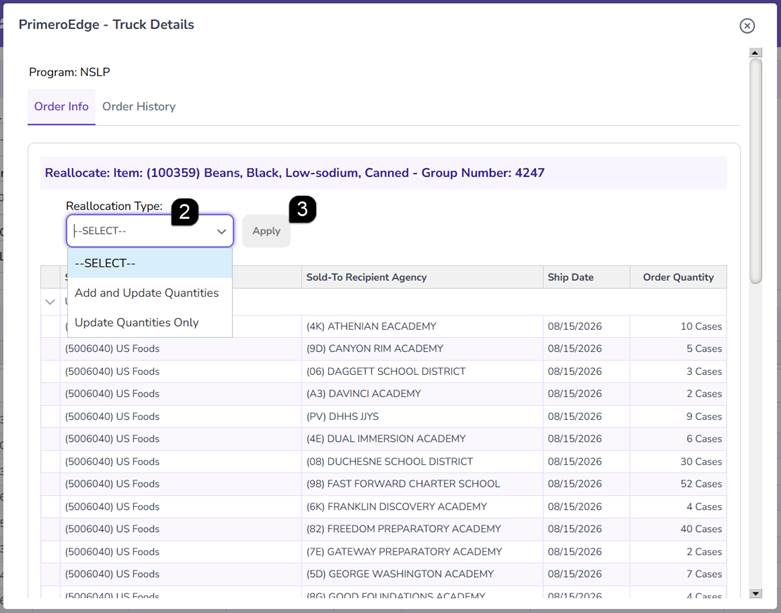The height and width of the screenshot is (613, 781).
Task: Click ship date in Athenian Eacademy row
Action: tap(586, 327)
